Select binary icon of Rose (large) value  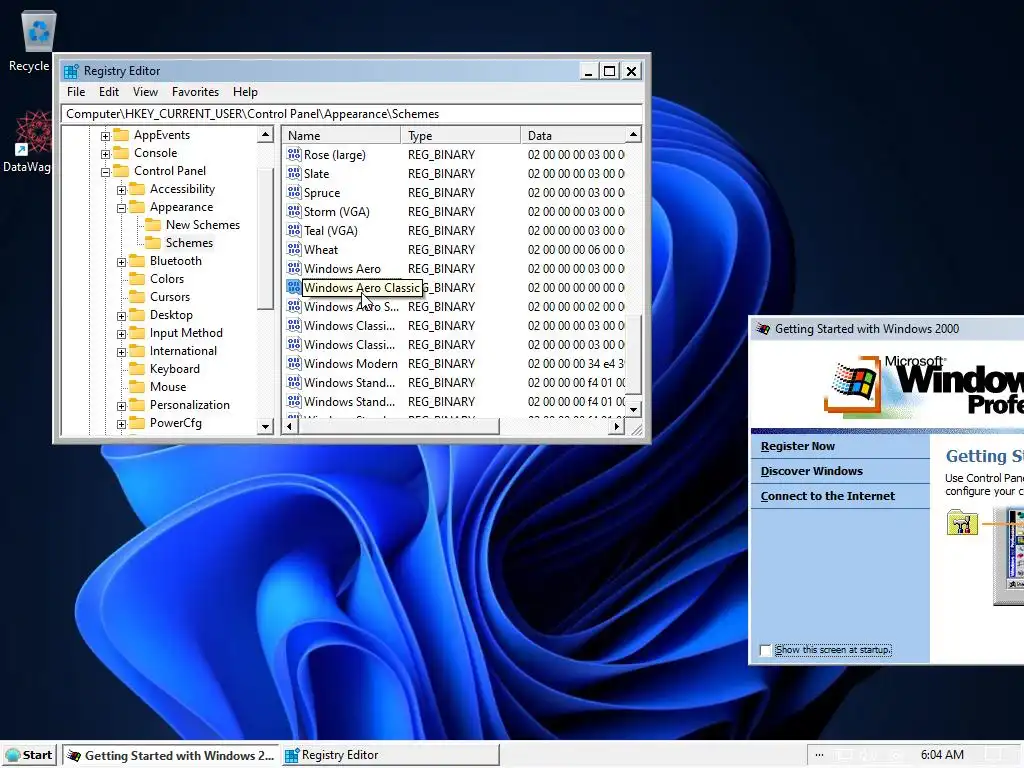[x=294, y=154]
